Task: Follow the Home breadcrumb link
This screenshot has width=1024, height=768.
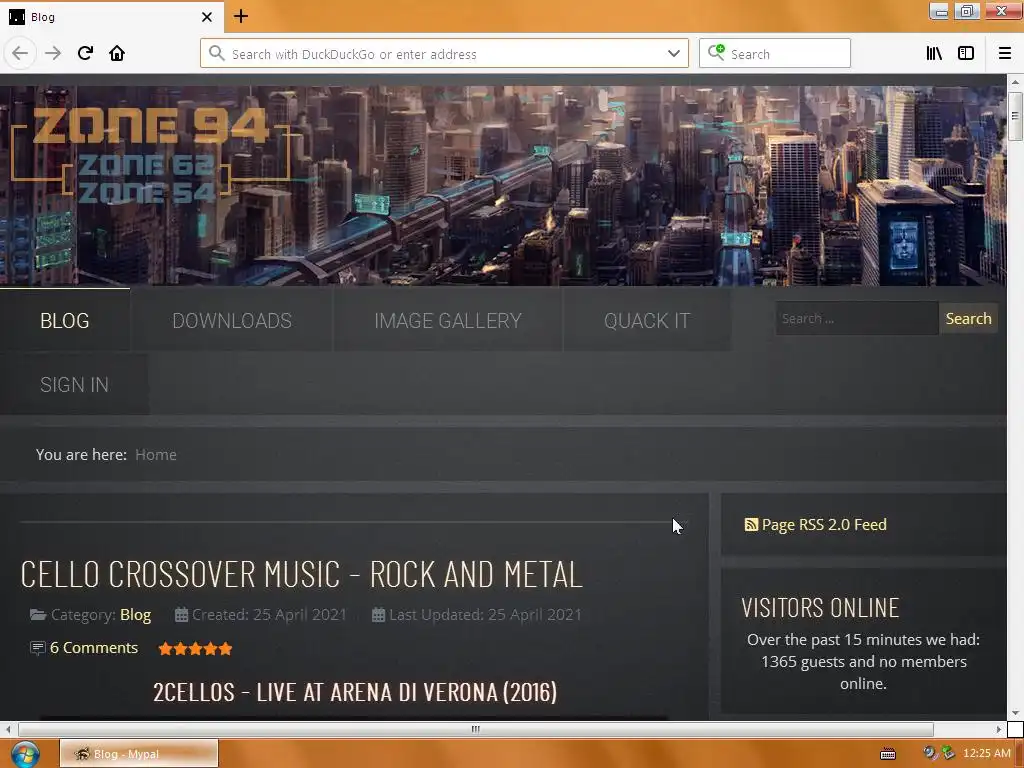Action: tap(155, 455)
